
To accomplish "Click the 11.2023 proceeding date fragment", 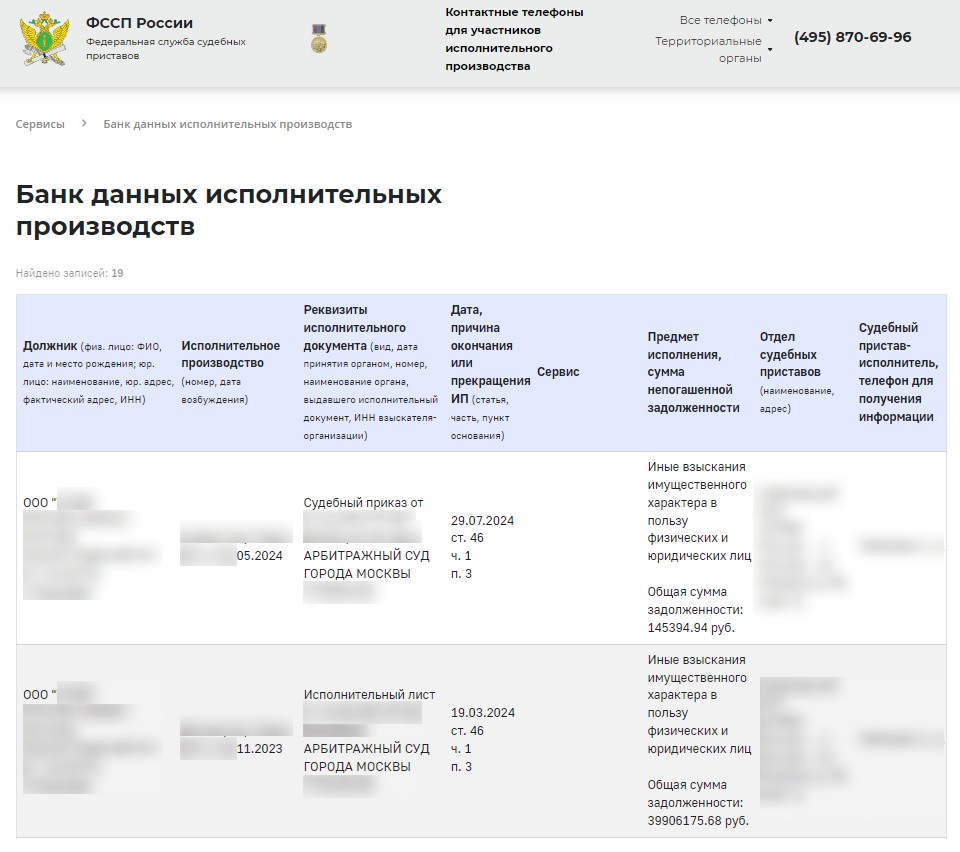I will tap(260, 749).
